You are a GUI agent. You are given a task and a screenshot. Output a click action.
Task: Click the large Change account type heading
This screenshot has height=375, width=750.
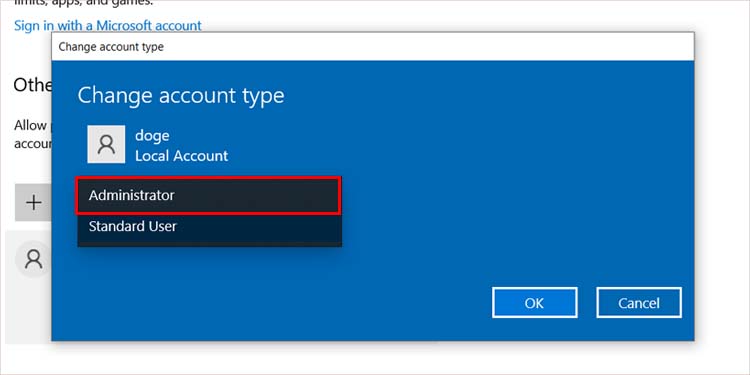click(181, 95)
